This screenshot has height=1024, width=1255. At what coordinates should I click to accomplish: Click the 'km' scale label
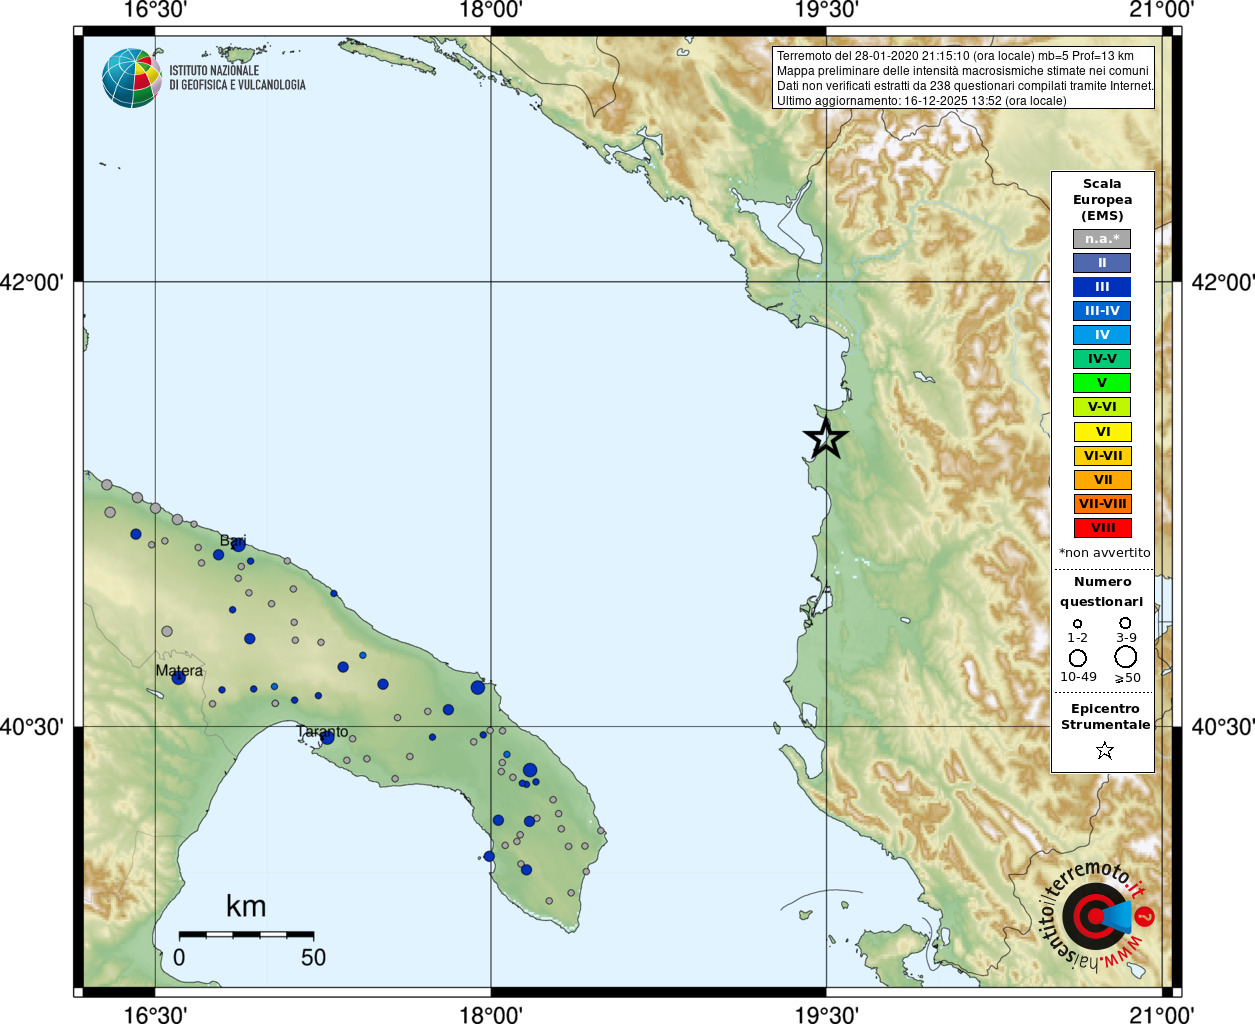[x=246, y=906]
